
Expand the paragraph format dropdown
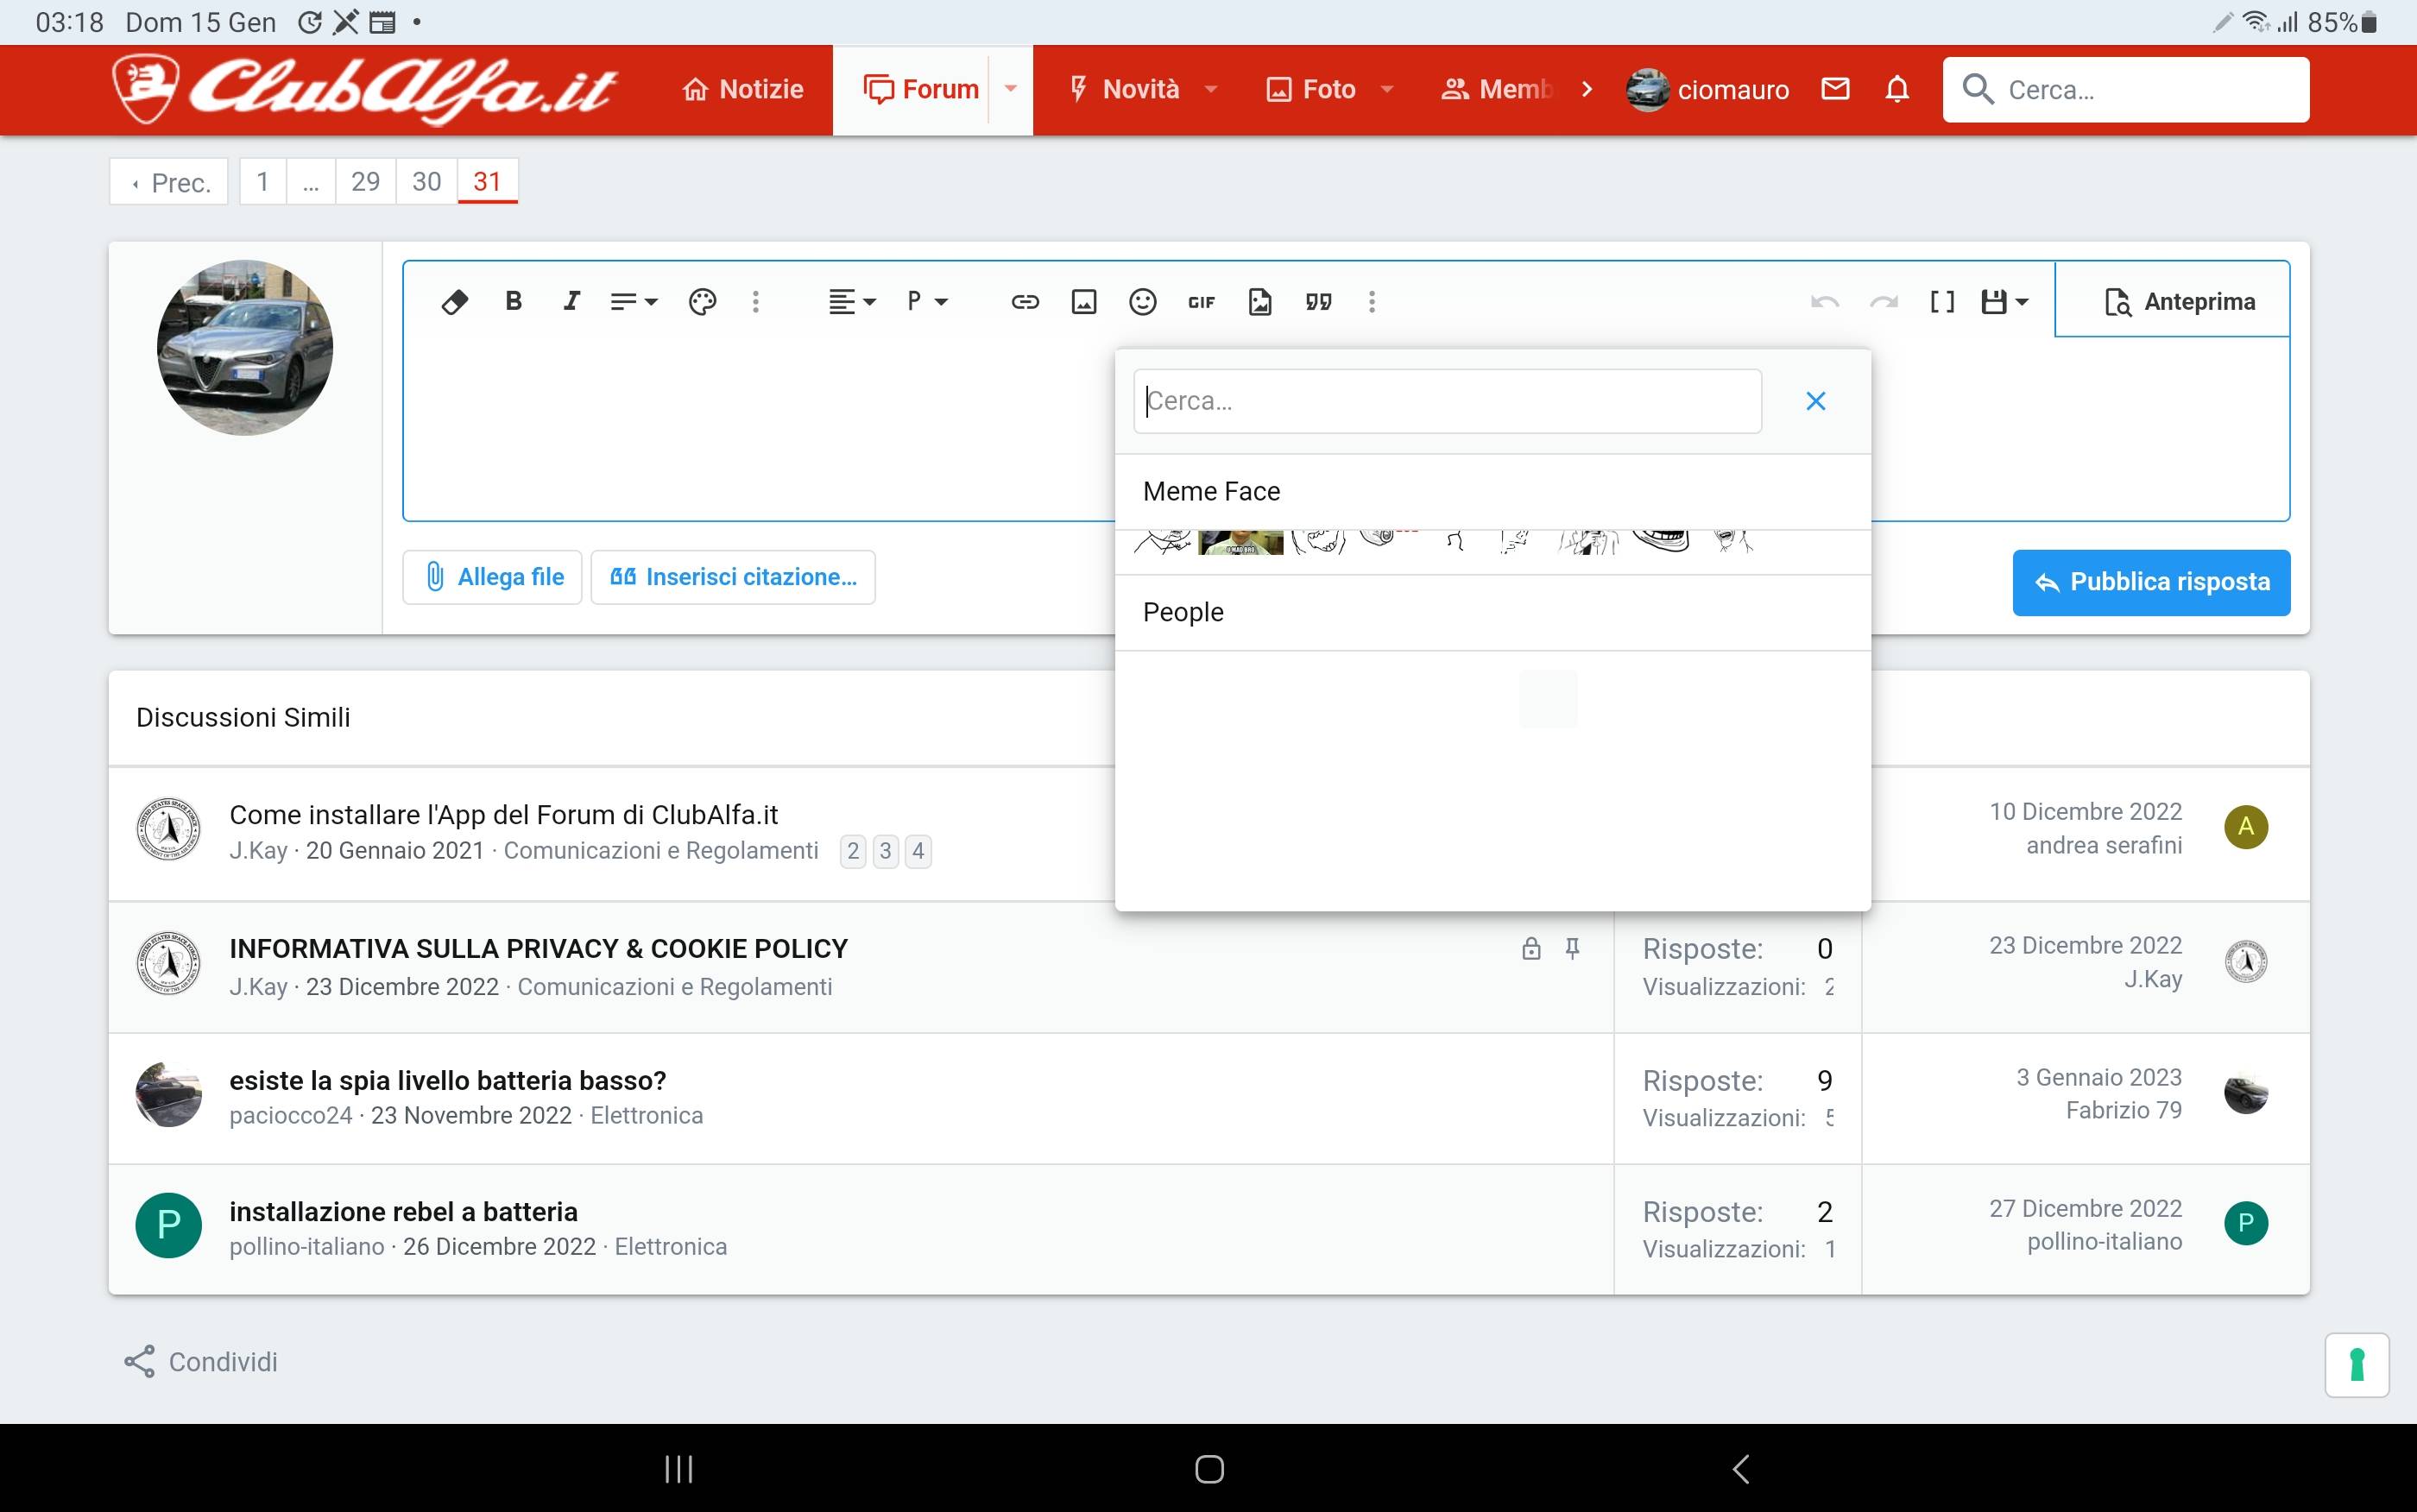pos(927,301)
